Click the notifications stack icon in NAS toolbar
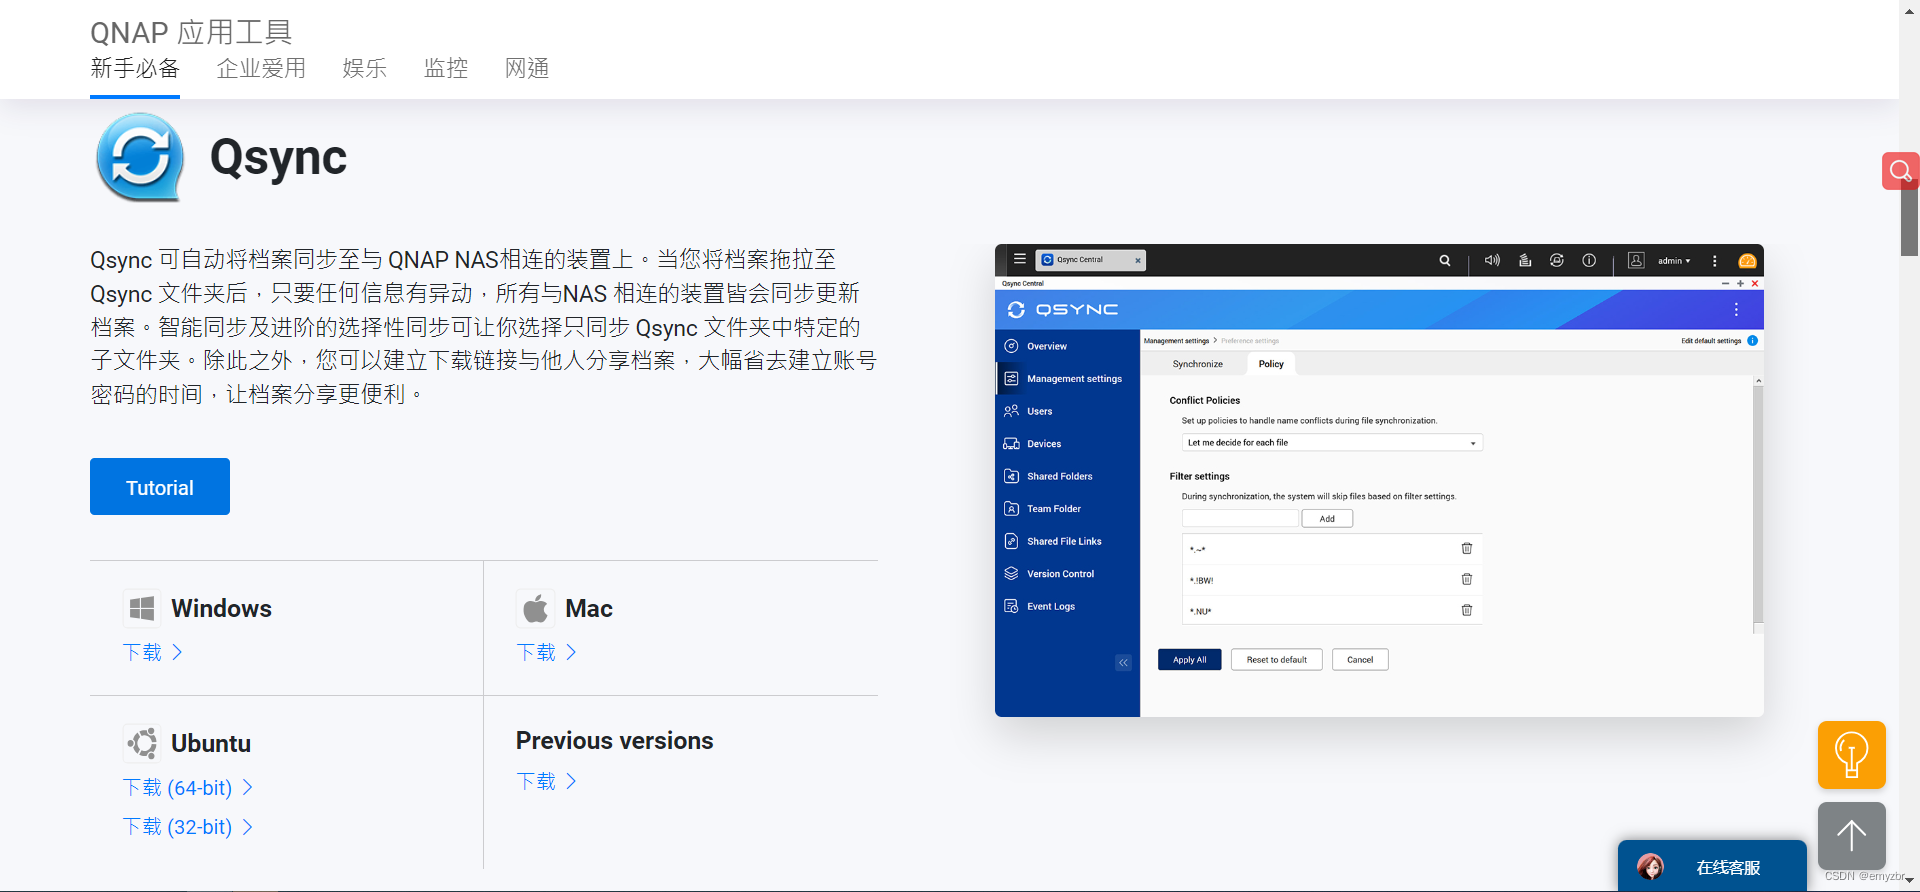Image resolution: width=1920 pixels, height=892 pixels. tap(1525, 260)
